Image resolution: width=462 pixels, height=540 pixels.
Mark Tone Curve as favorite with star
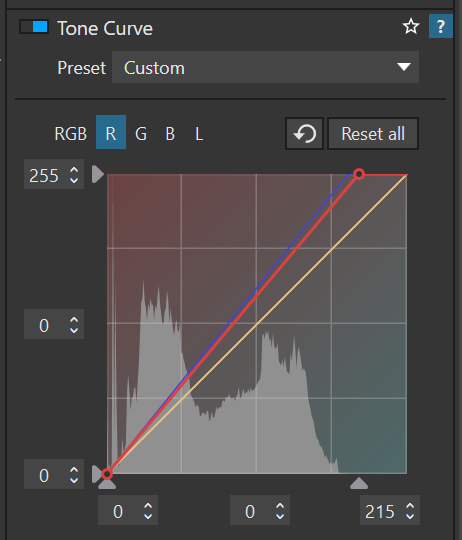411,27
